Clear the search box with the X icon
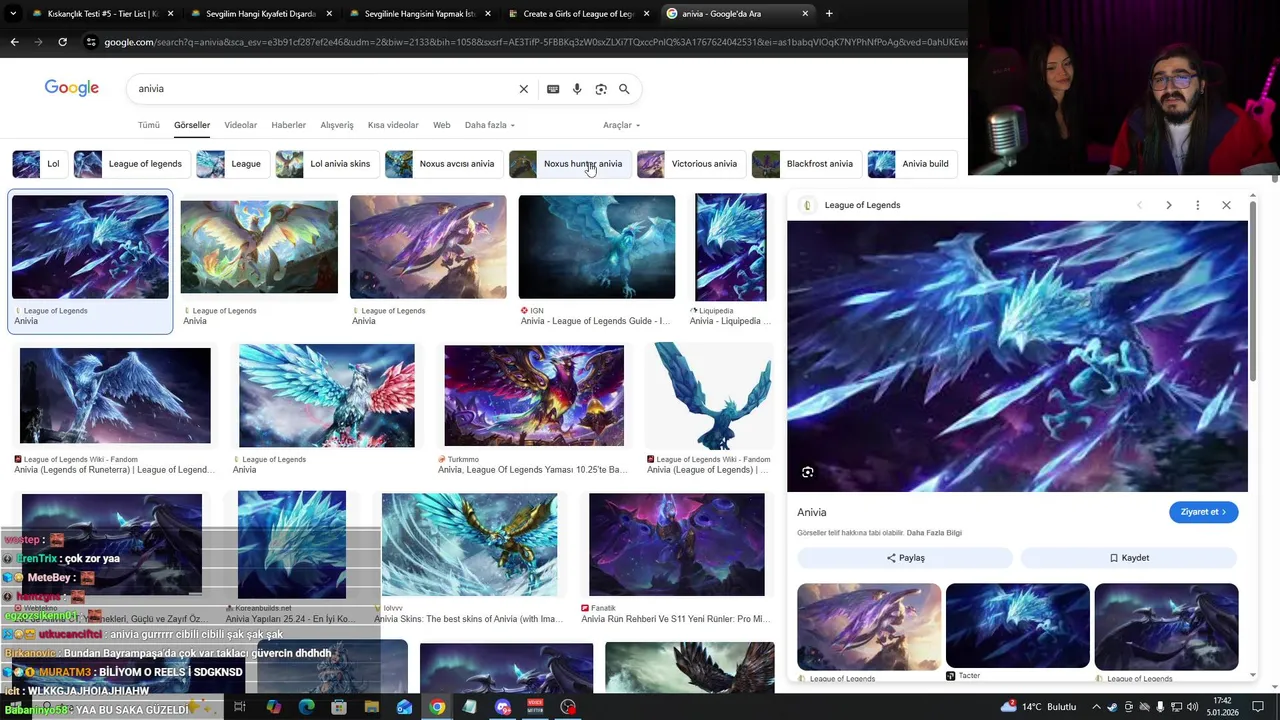Screen dimensions: 1280x720 pos(523,89)
